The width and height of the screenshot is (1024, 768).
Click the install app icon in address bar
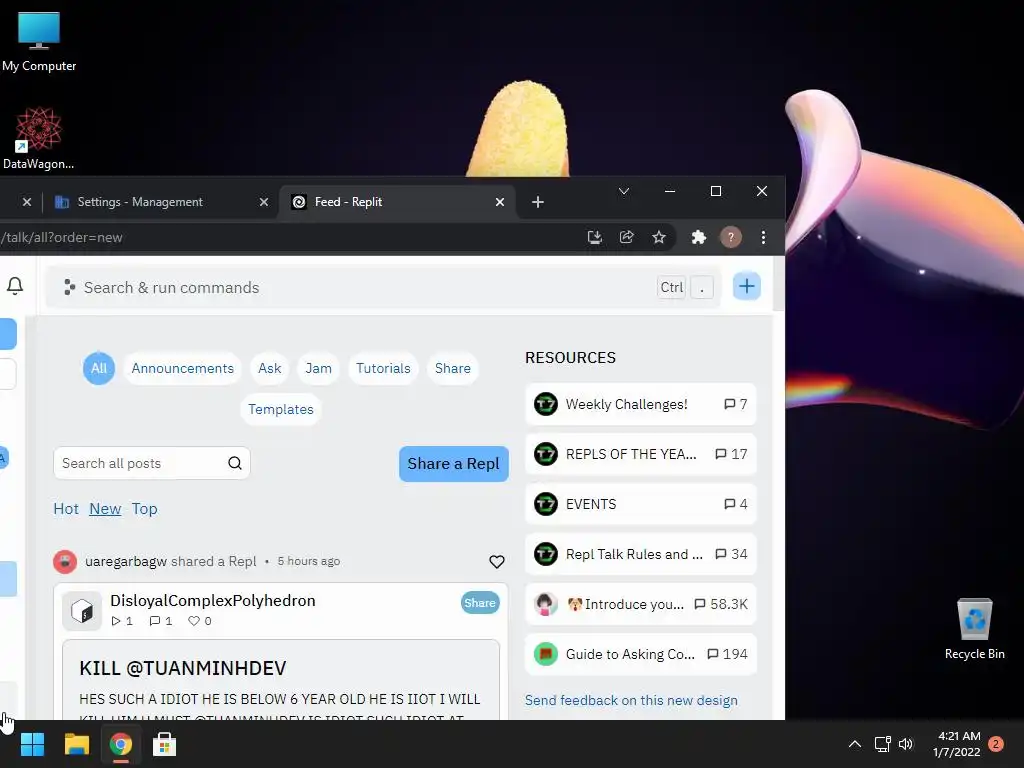pos(594,237)
